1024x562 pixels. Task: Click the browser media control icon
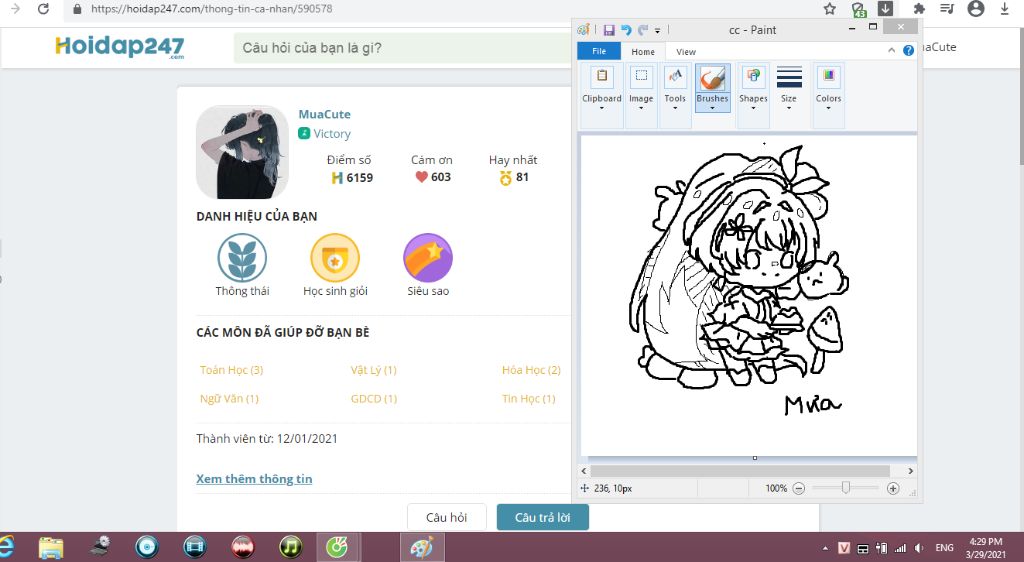tap(947, 9)
